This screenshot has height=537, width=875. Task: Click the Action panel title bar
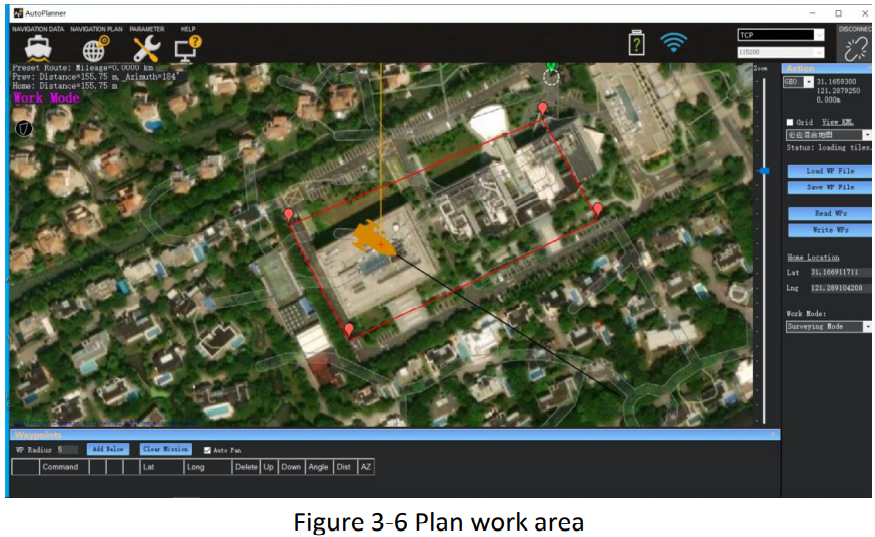[x=826, y=69]
